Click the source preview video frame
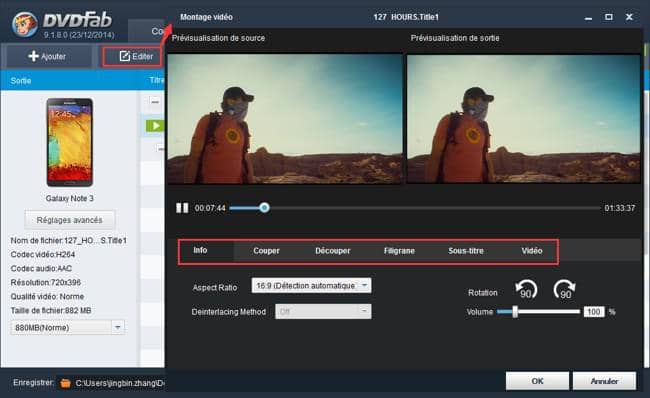The width and height of the screenshot is (650, 398). tap(285, 119)
